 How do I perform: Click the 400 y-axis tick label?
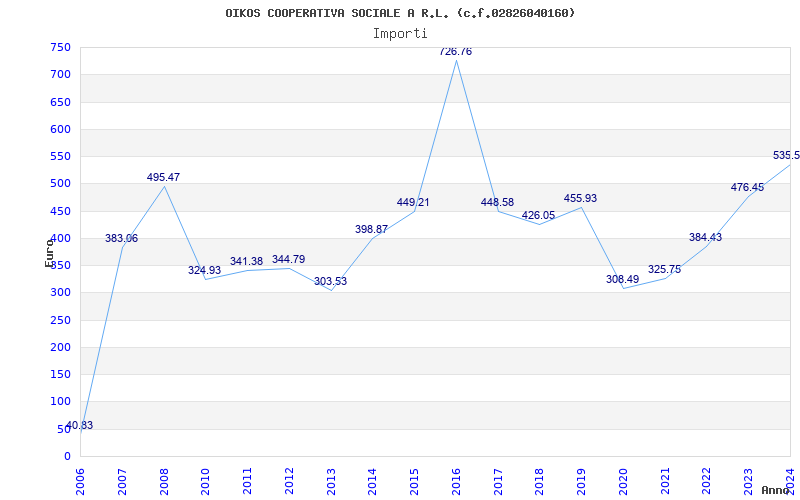pos(60,239)
